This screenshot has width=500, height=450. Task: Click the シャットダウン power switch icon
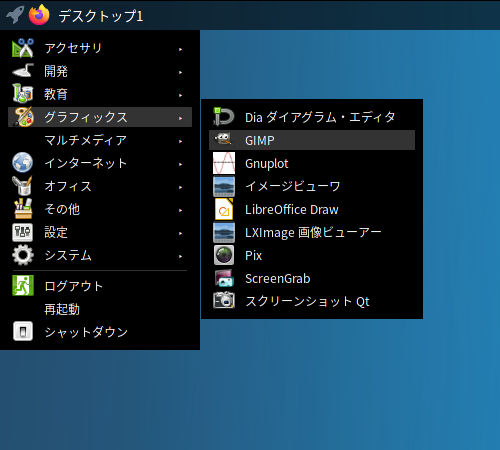(23, 332)
